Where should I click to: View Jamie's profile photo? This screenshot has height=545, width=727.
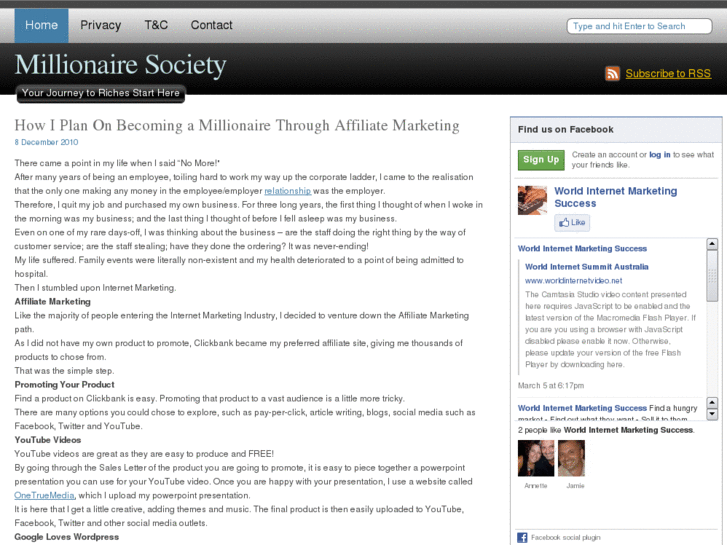click(571, 458)
